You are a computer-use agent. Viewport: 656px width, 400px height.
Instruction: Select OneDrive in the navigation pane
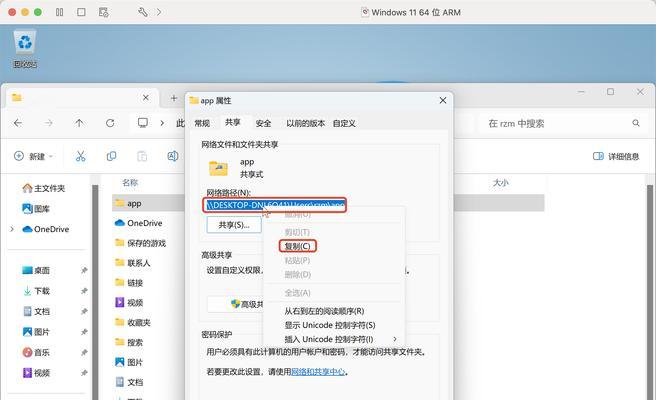[x=46, y=229]
